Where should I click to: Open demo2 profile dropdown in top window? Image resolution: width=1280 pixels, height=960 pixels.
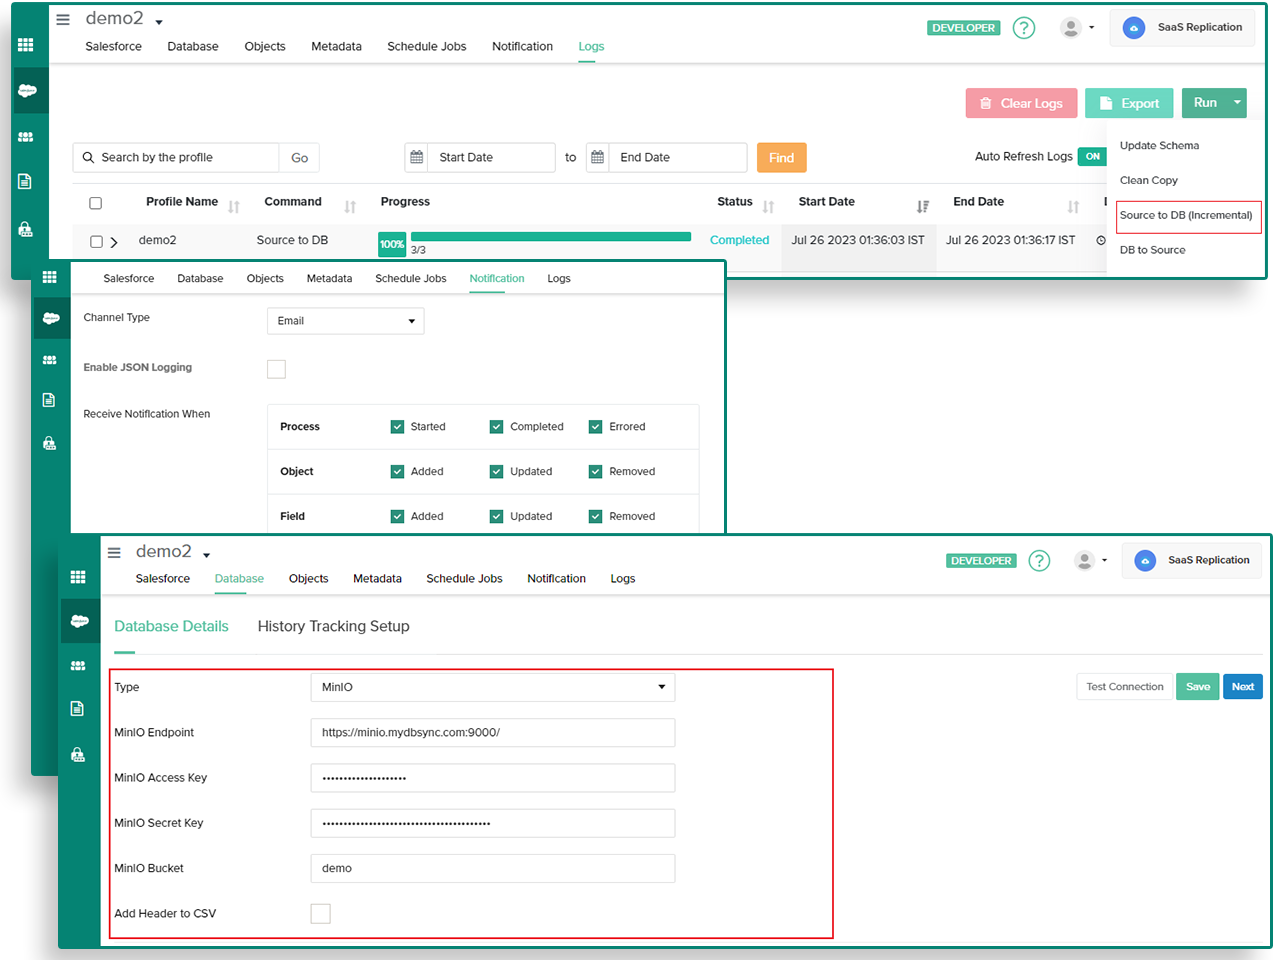point(159,22)
